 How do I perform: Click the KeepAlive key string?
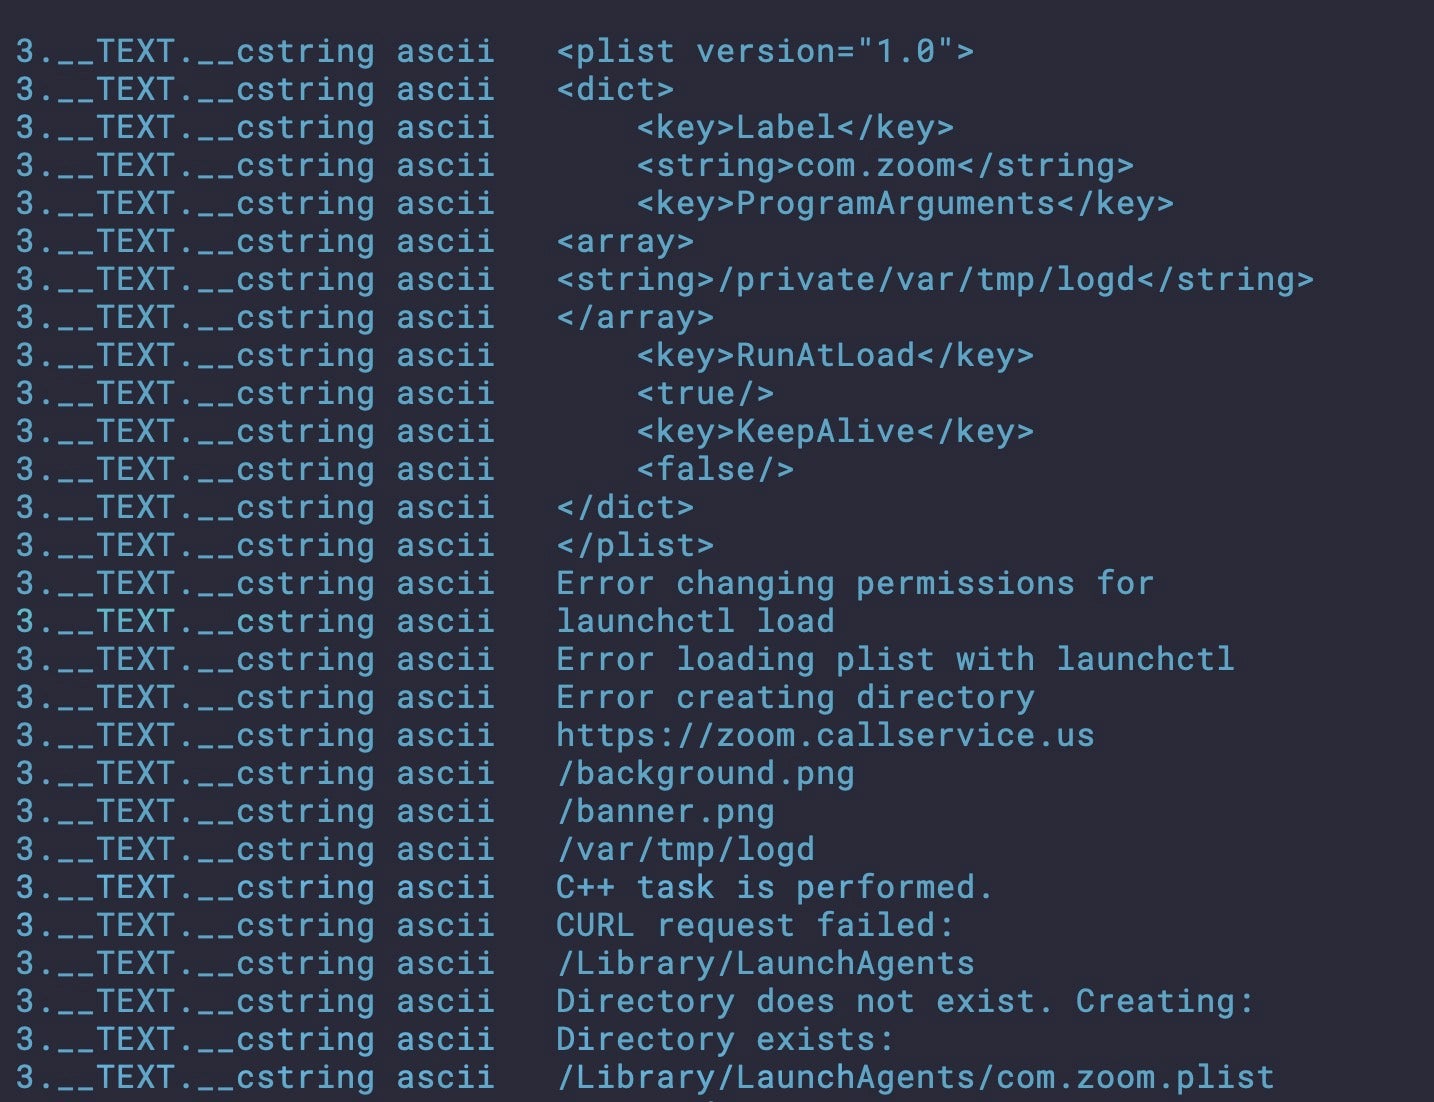point(835,432)
